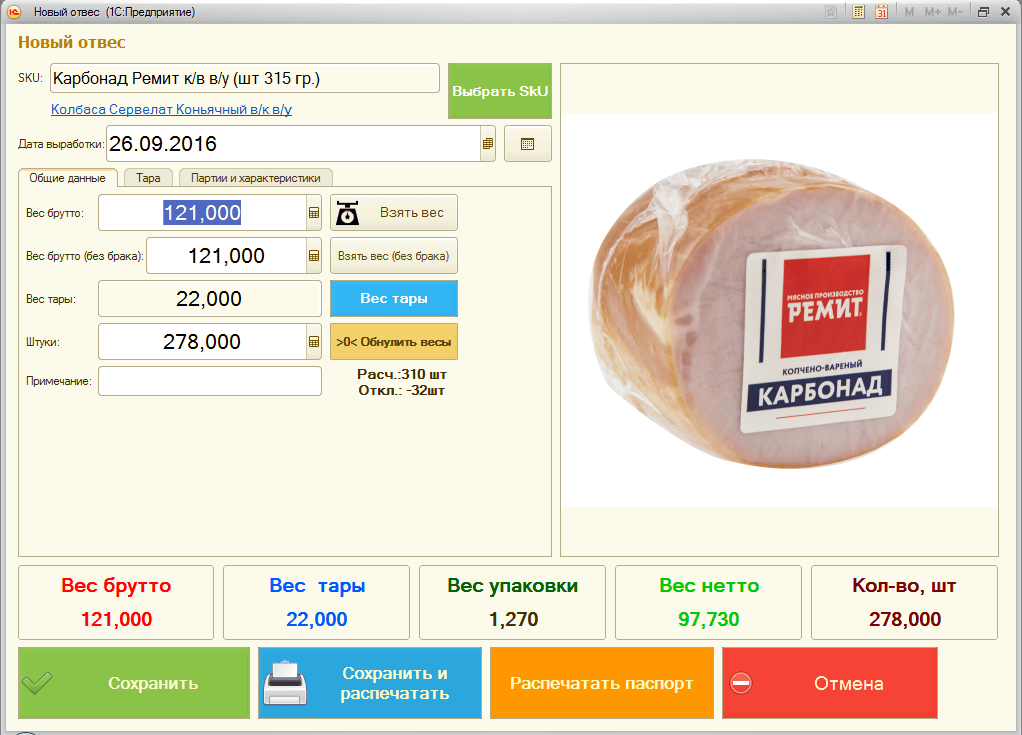Viewport: 1022px width, 735px height.
Task: Restore the window with the restore button
Action: tap(984, 12)
